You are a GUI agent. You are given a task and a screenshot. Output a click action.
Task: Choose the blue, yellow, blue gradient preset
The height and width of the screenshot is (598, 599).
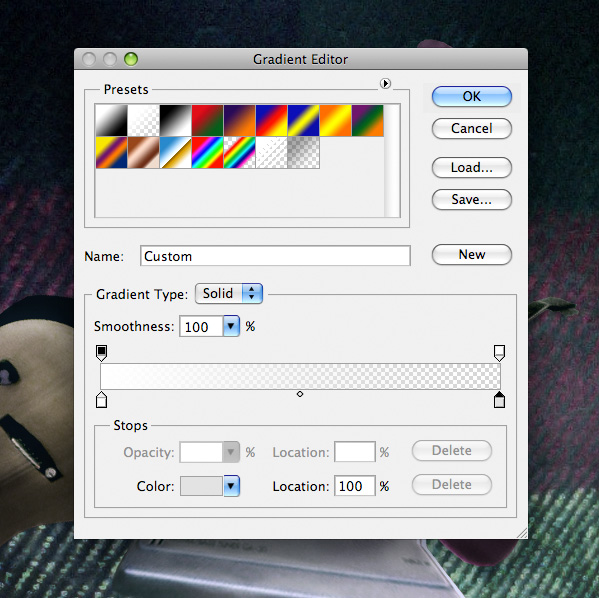pyautogui.click(x=304, y=121)
